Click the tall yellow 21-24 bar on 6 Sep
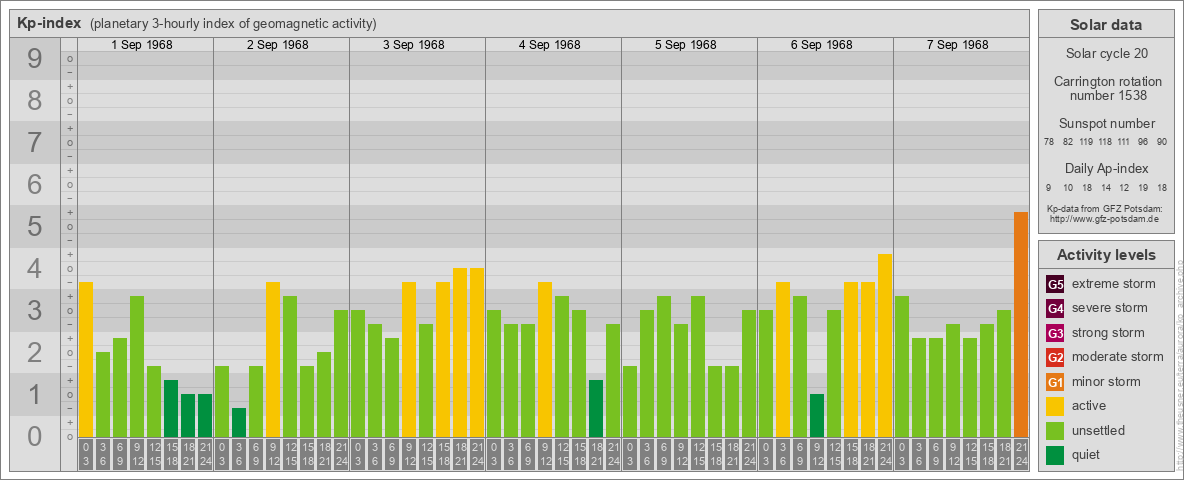The height and width of the screenshot is (480, 1184). tap(885, 346)
